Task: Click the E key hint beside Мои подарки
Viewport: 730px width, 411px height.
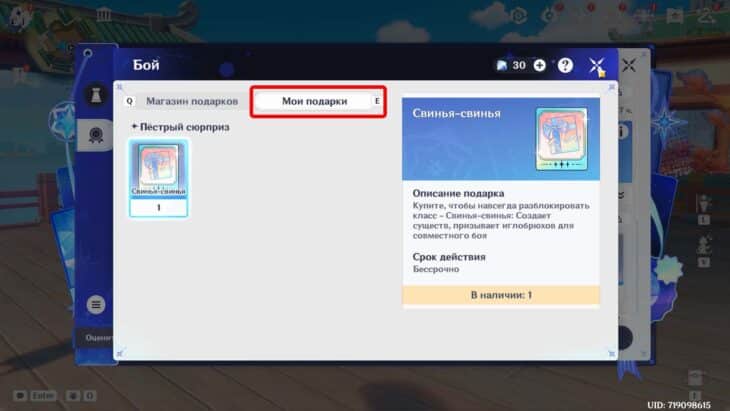Action: [377, 101]
